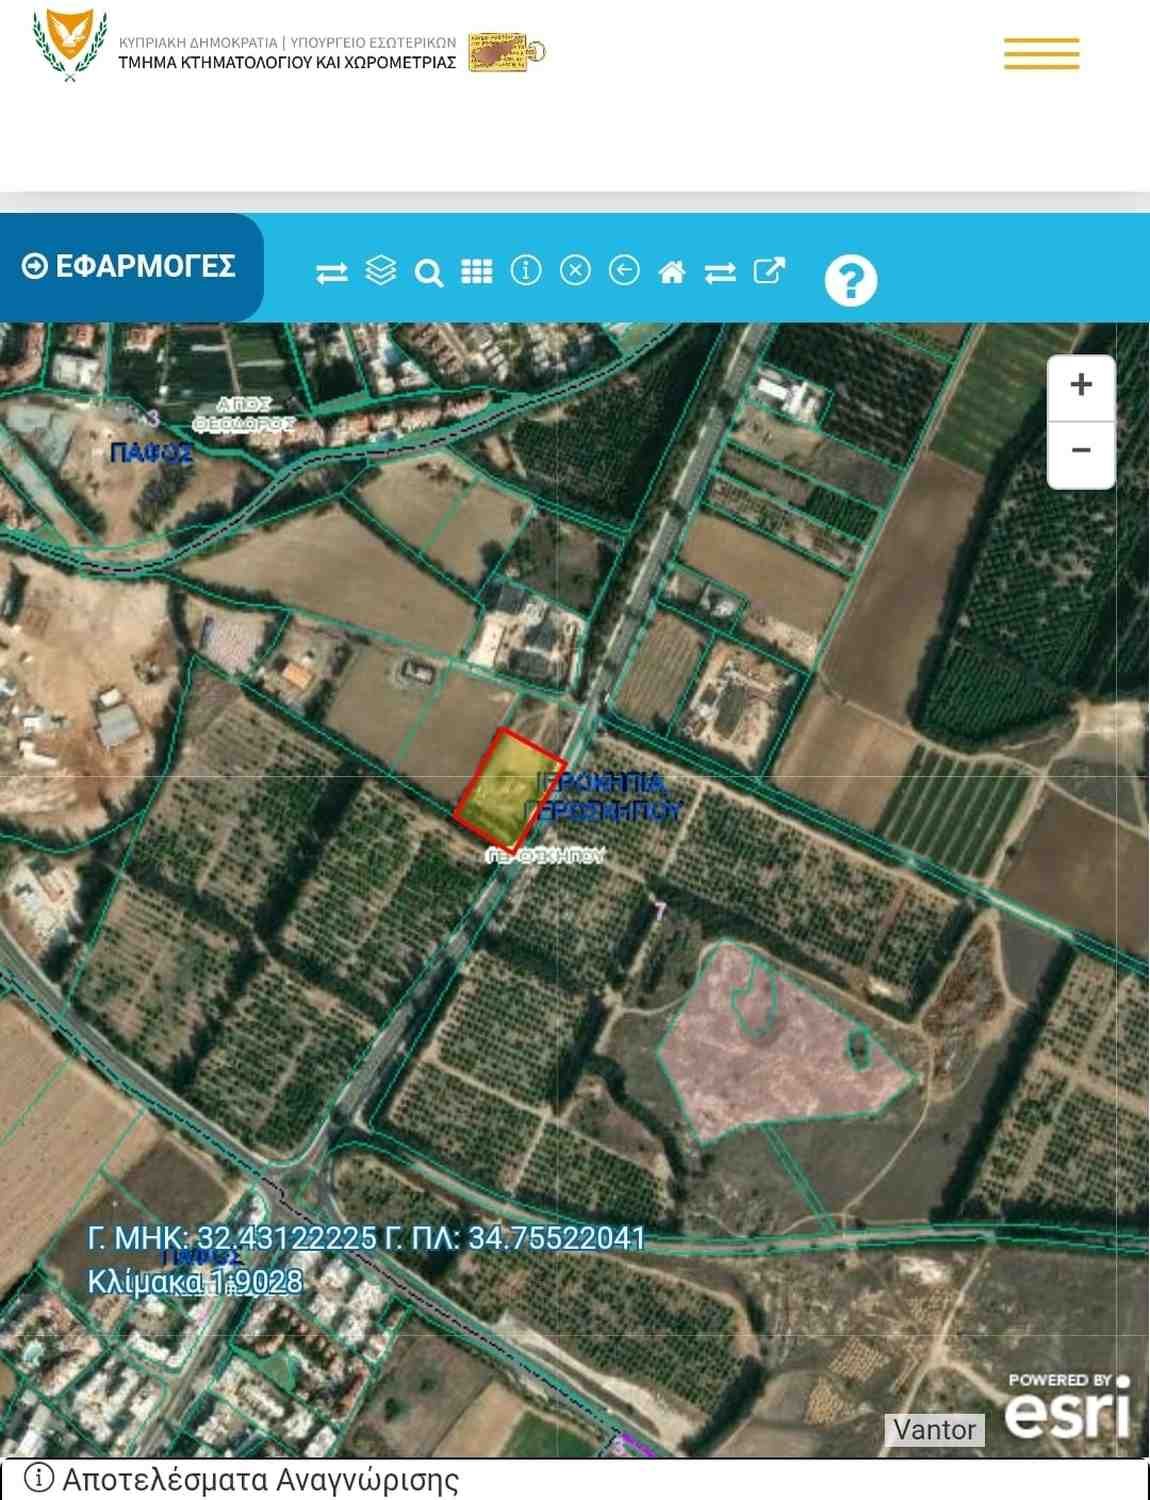The image size is (1150, 1500).
Task: Click the swap arrows icon beside the home icon
Action: click(720, 272)
